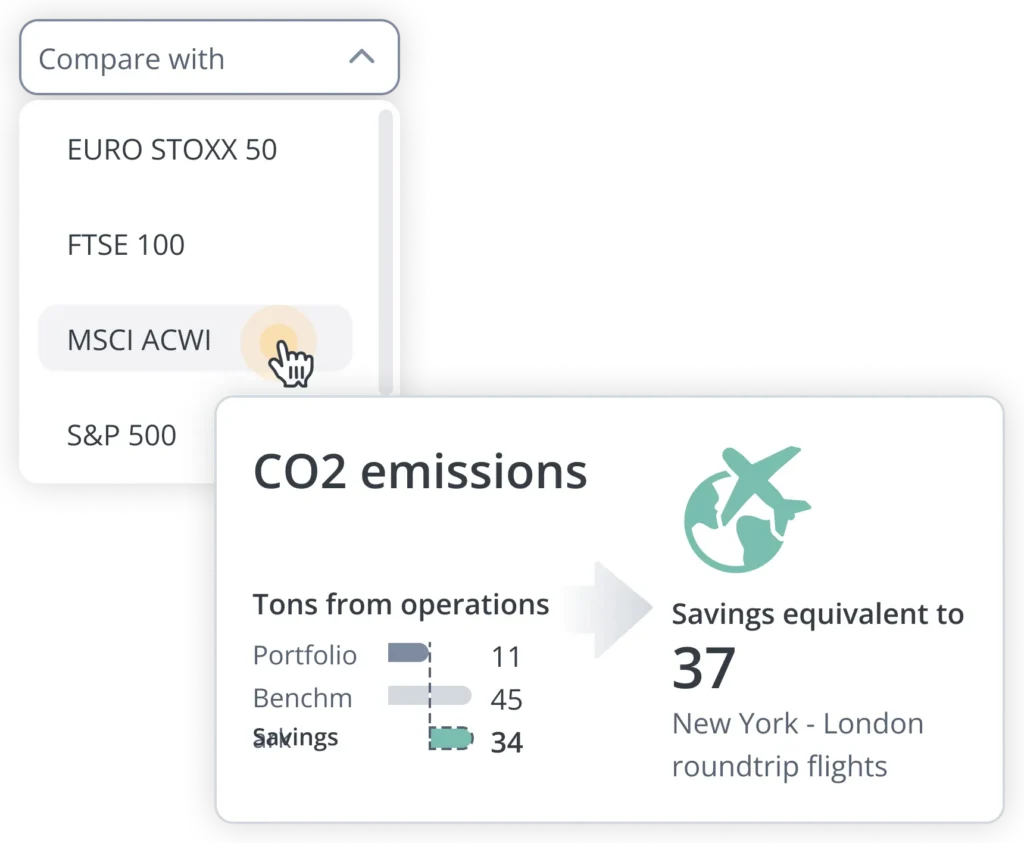Collapse the Compare with chevron arrow
Image resolution: width=1024 pixels, height=843 pixels.
362,57
